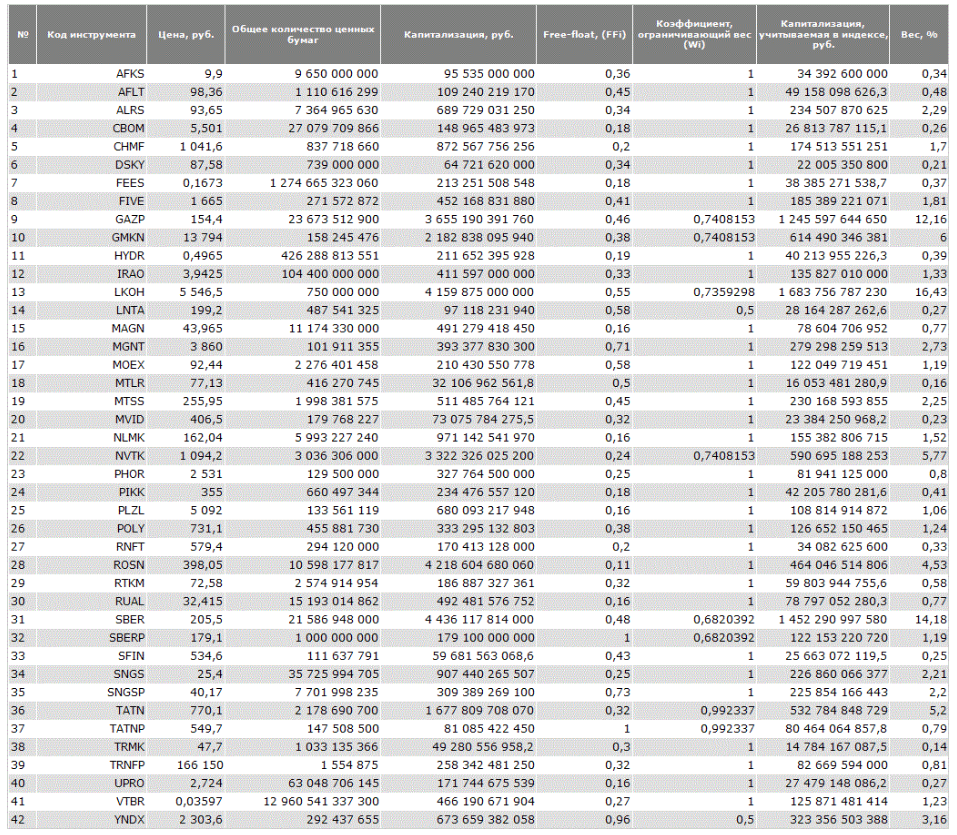Click the "Вес, %" column header

pyautogui.click(x=919, y=35)
